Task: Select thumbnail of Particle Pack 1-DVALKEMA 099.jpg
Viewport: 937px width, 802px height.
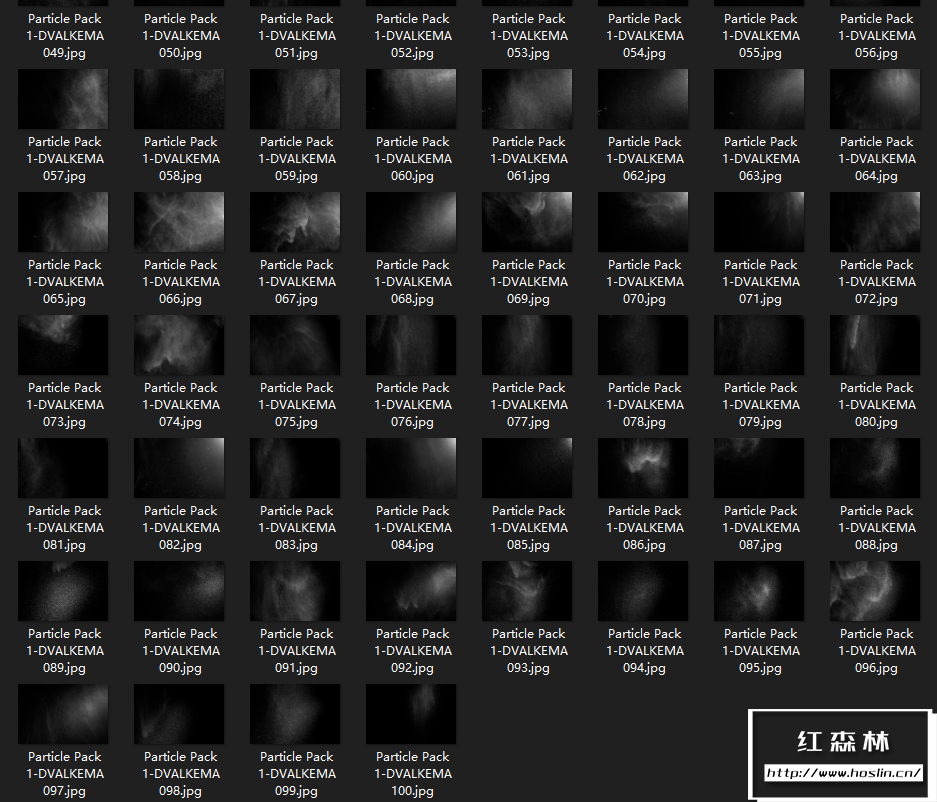Action: click(x=295, y=714)
